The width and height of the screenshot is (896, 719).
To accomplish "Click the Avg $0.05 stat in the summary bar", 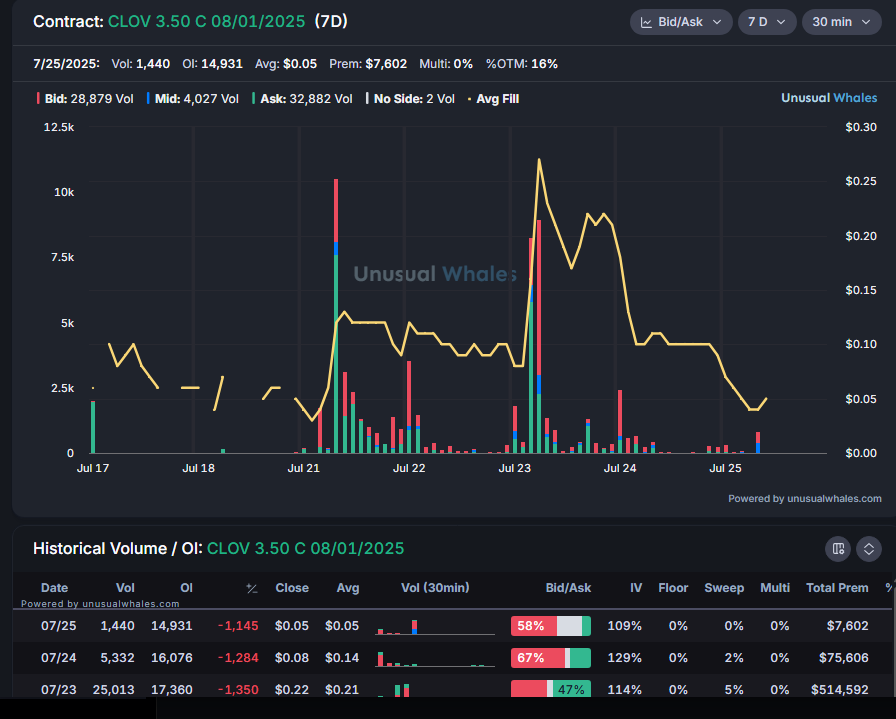I will 286,63.
